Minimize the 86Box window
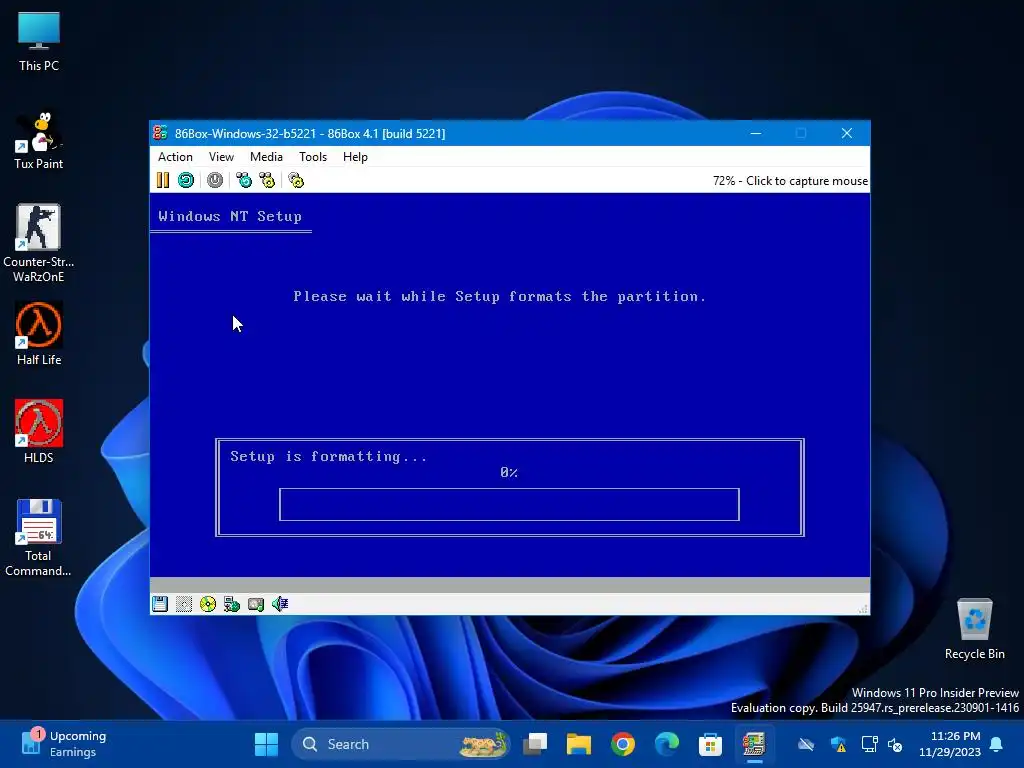The height and width of the screenshot is (768, 1024). tap(756, 133)
